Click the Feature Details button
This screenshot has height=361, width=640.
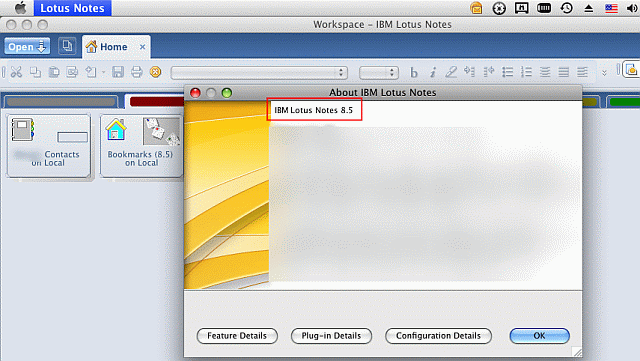tap(237, 336)
